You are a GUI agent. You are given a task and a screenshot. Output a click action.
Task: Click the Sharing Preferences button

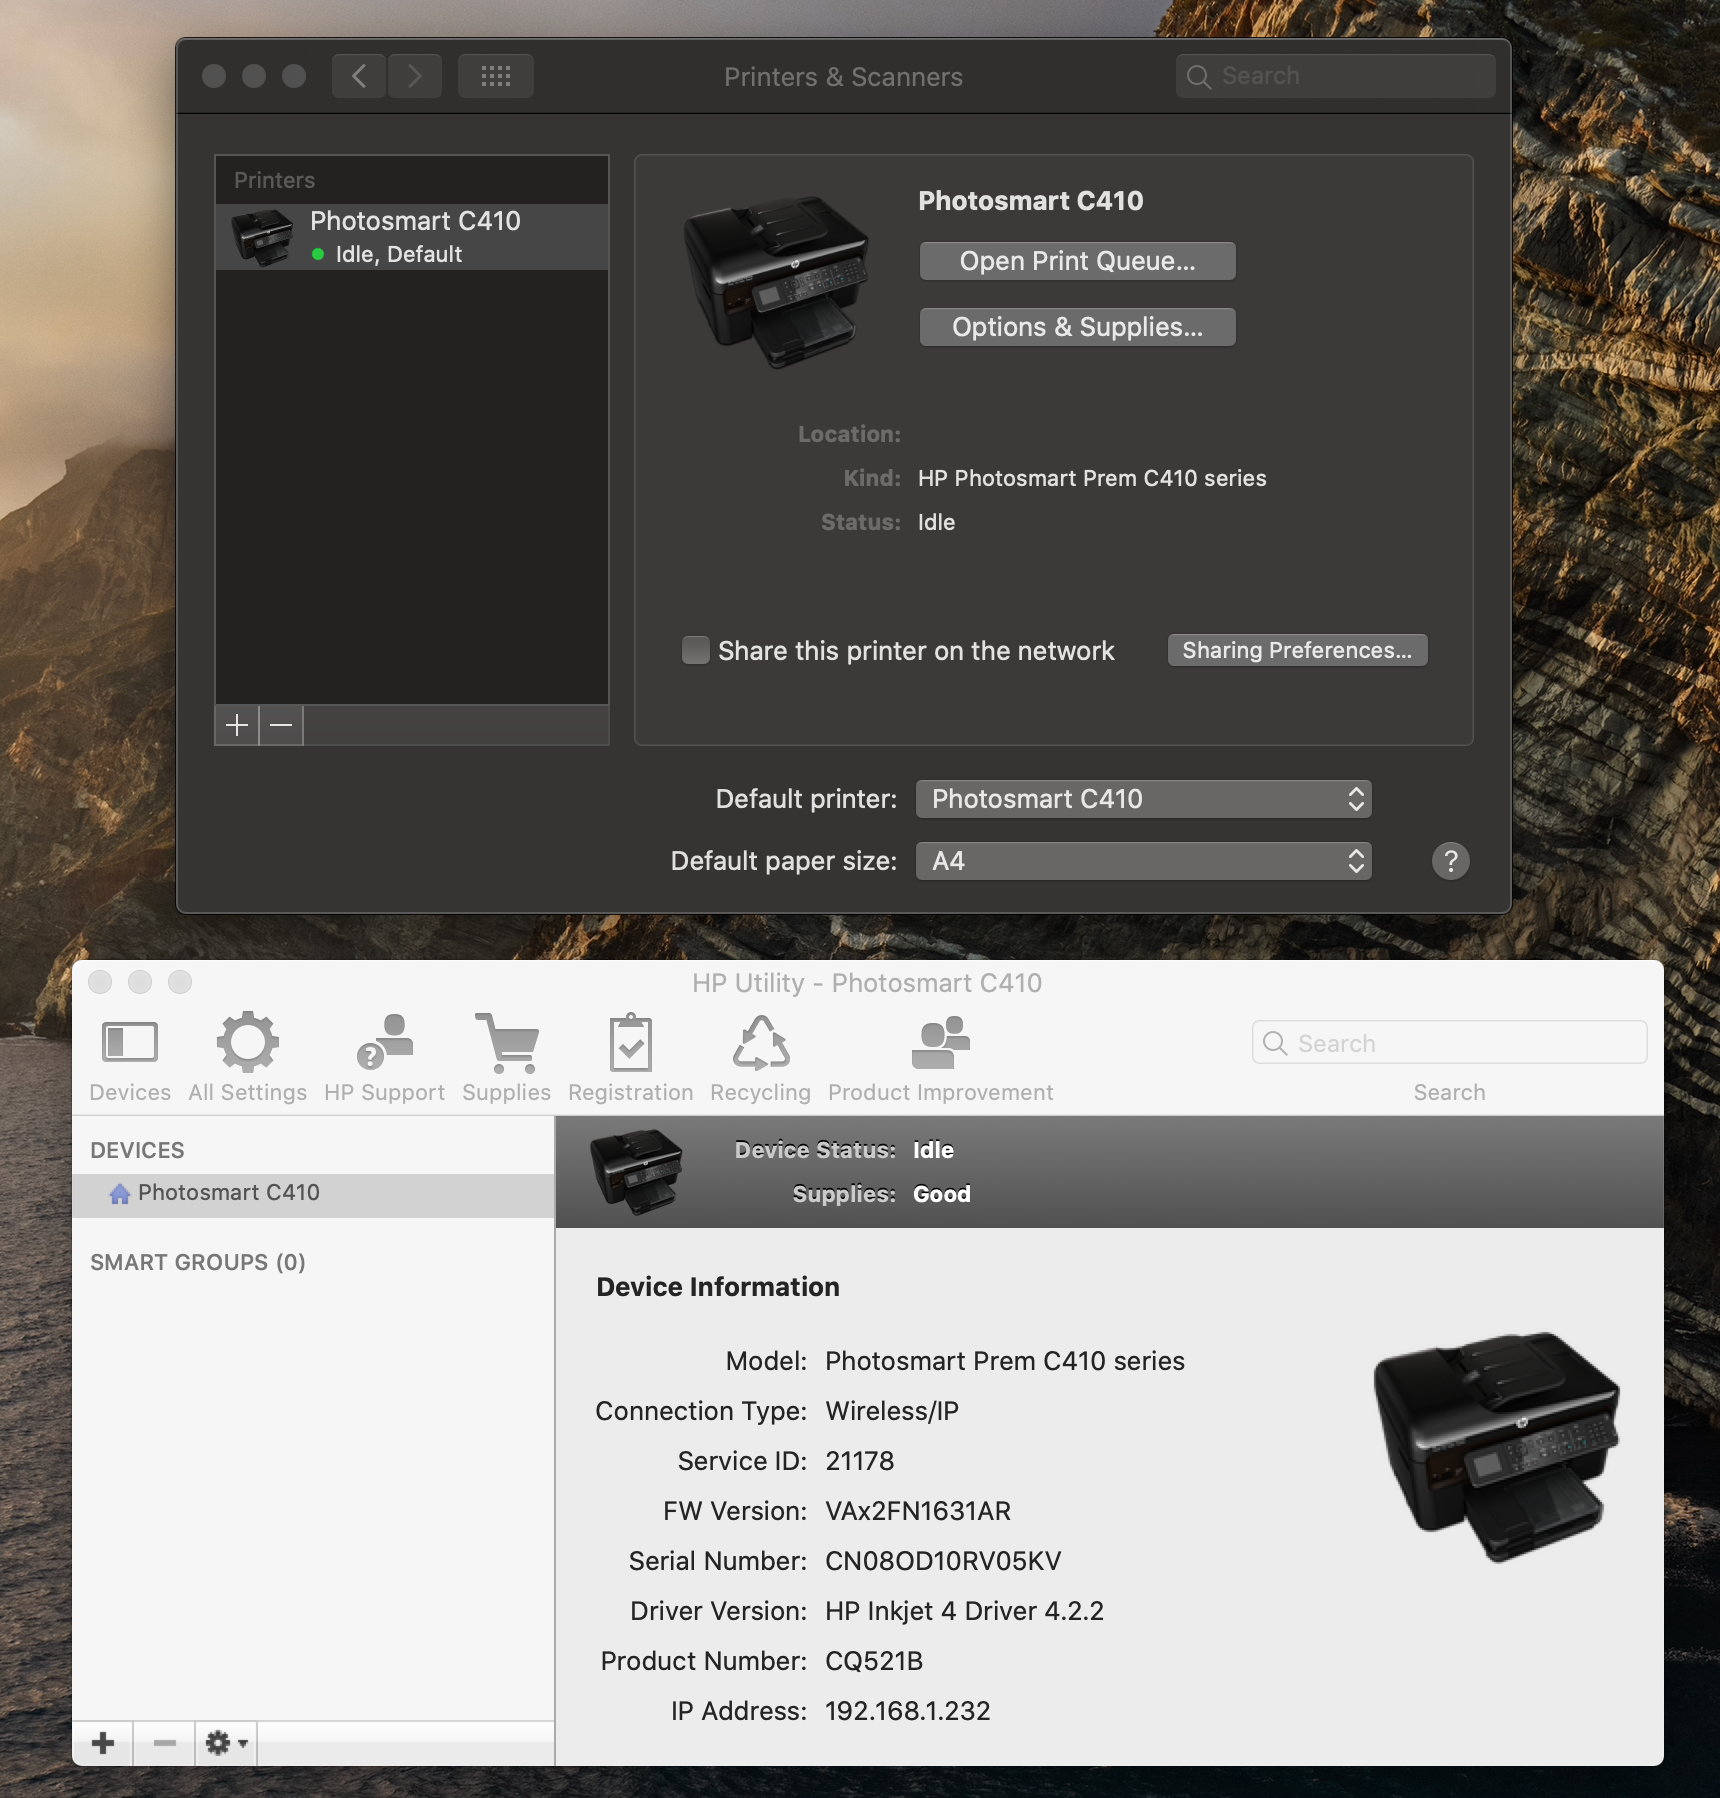[1297, 650]
